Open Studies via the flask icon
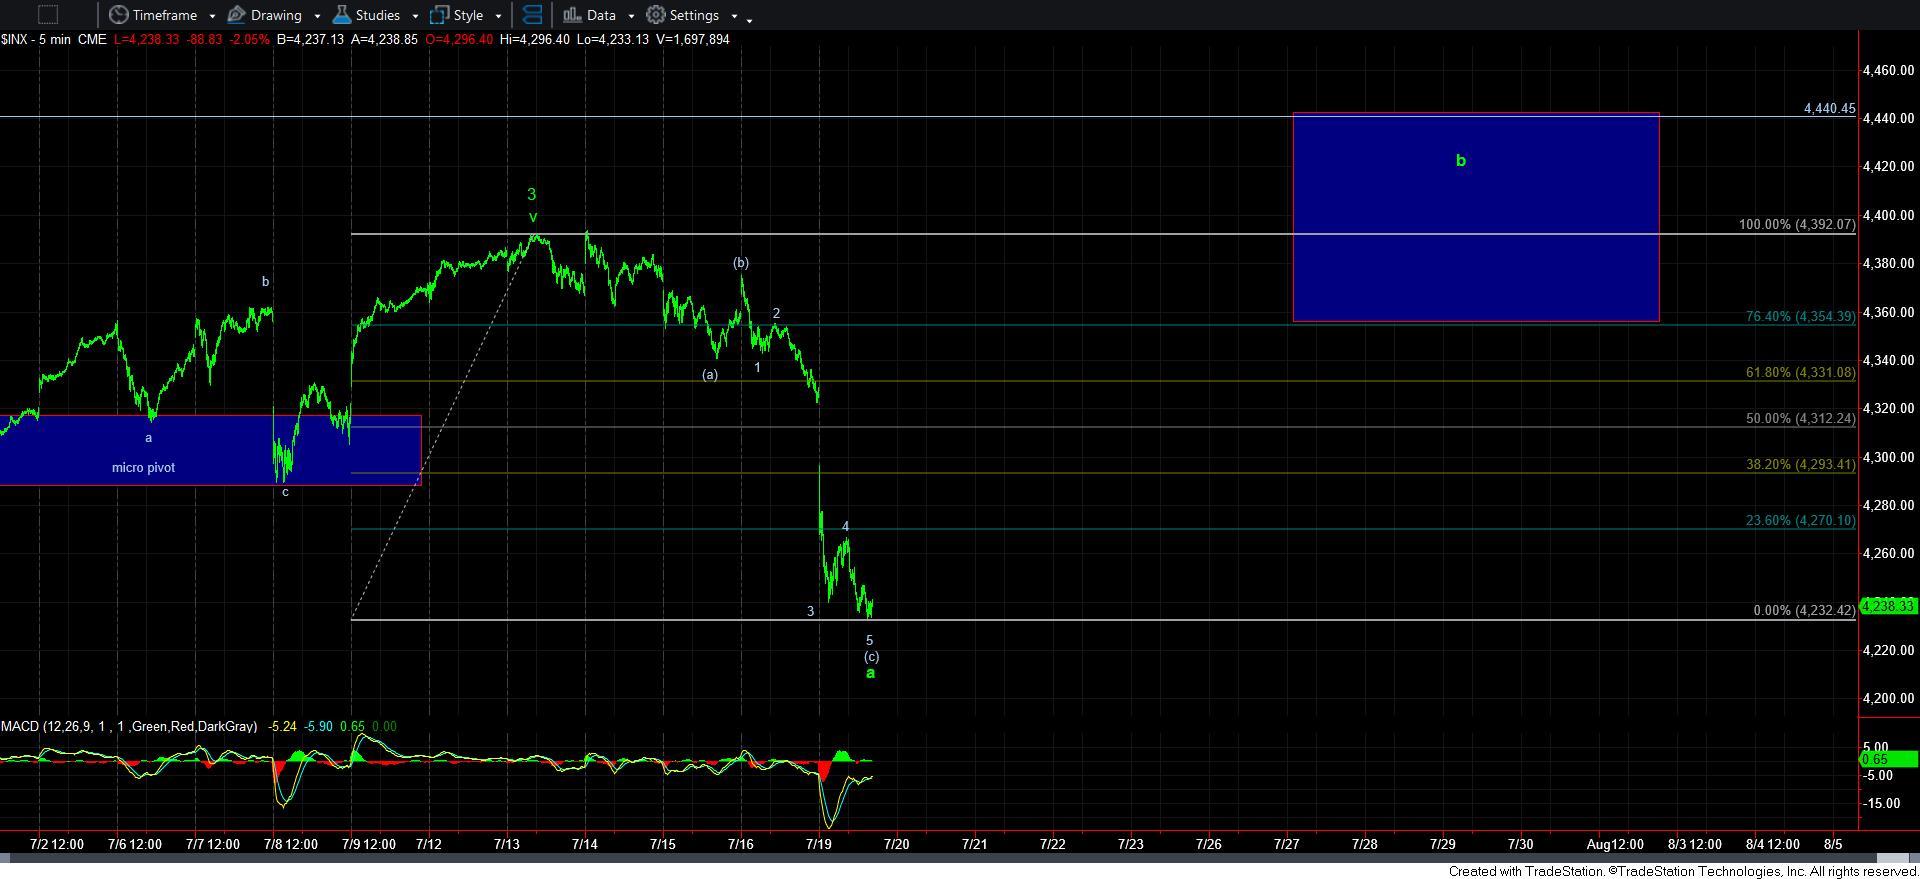The image size is (1920, 879). pyautogui.click(x=342, y=15)
